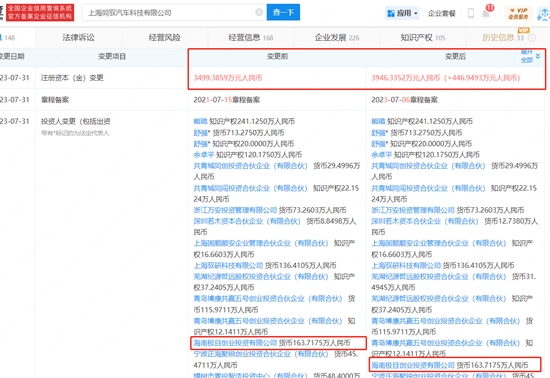Expand all rows via 展开全部

pyautogui.click(x=527, y=56)
